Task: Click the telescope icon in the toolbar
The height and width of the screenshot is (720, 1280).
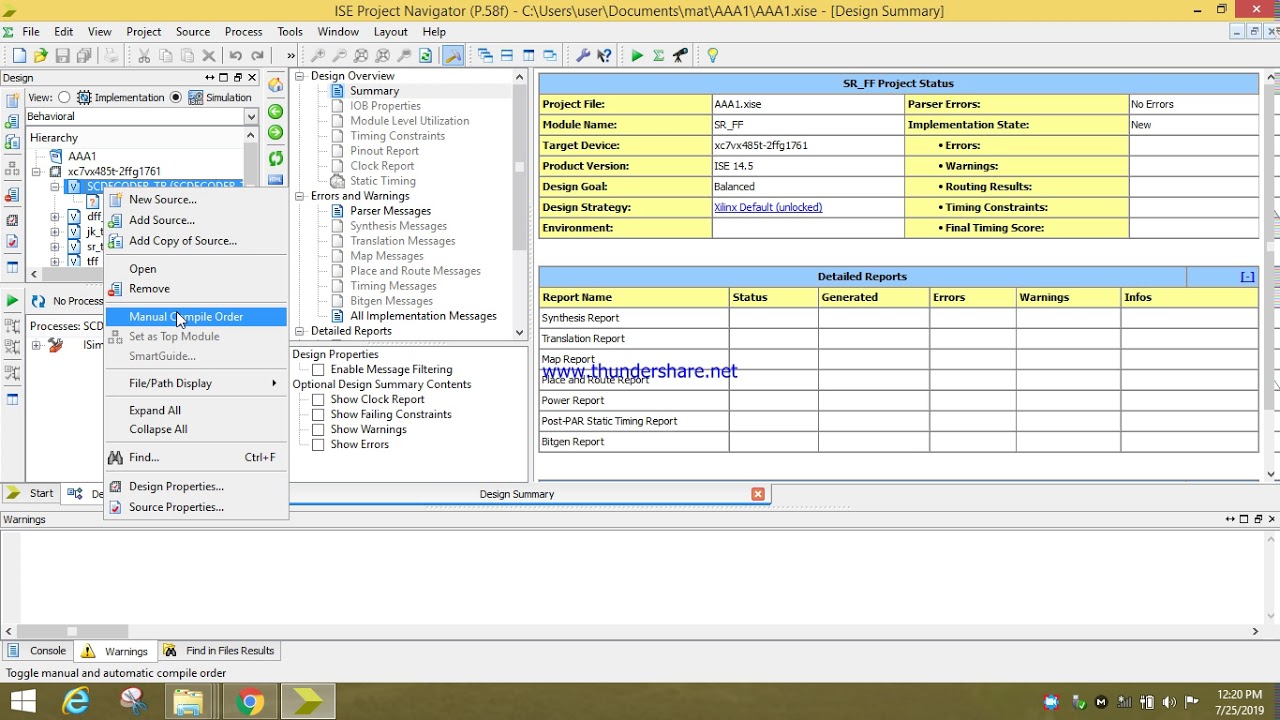Action: [681, 56]
